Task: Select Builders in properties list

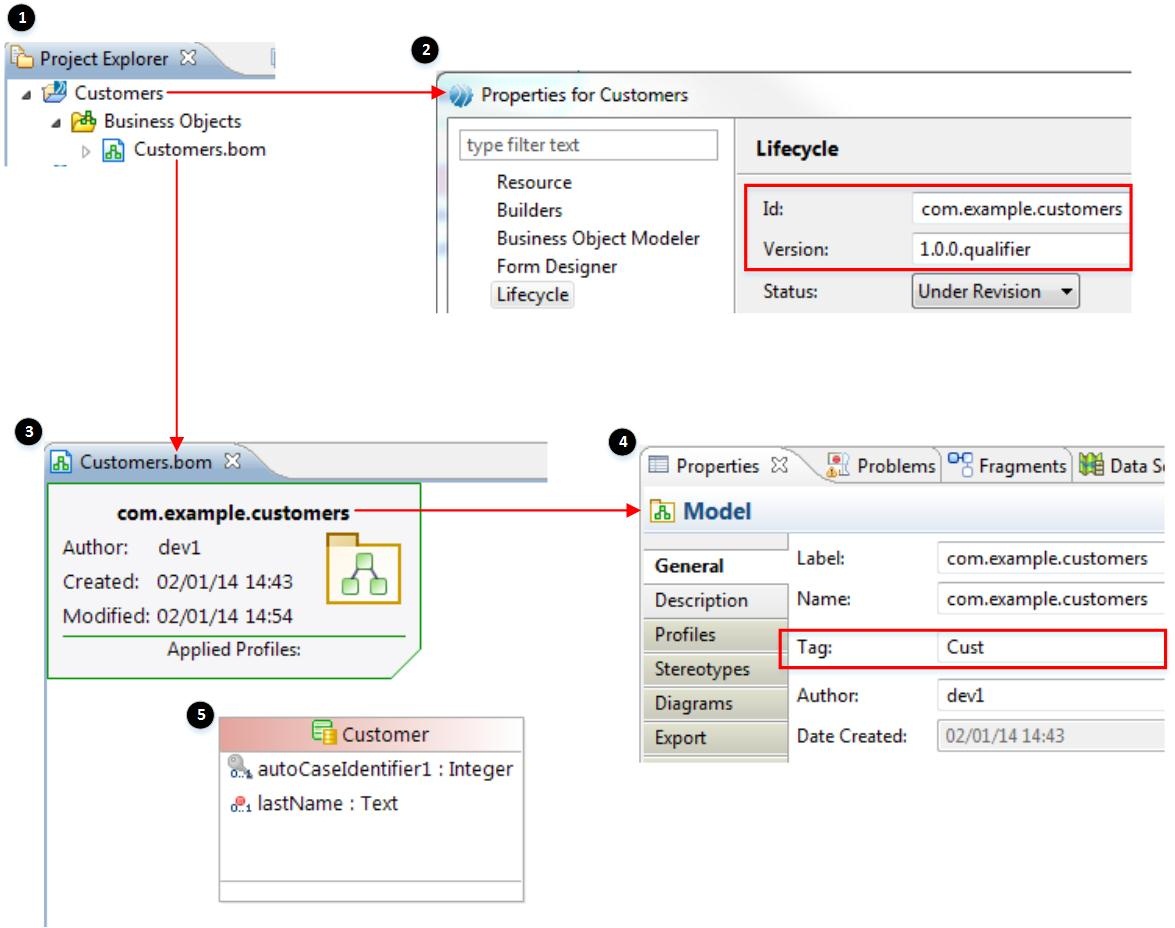Action: tap(529, 210)
